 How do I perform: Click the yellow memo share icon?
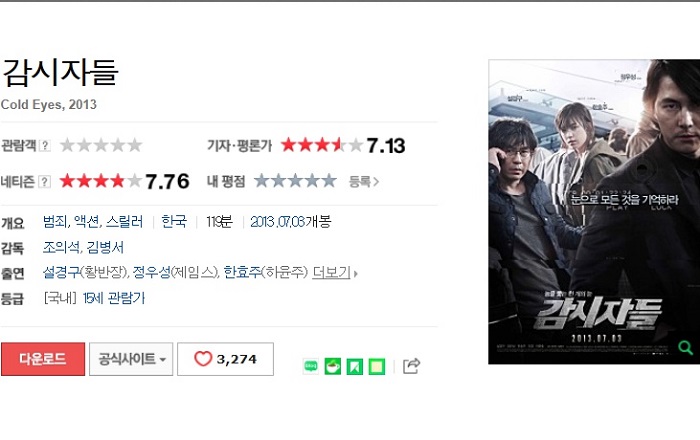pos(377,366)
